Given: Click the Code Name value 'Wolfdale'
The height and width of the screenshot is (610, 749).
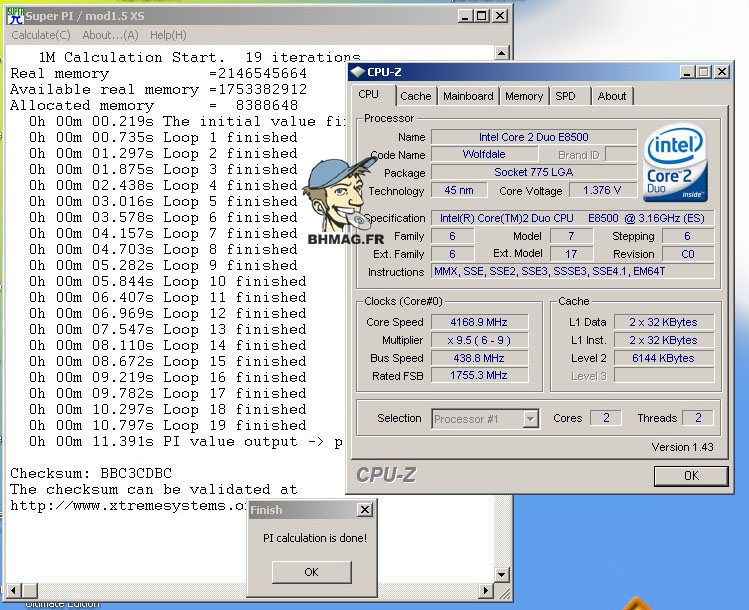Looking at the screenshot, I should [484, 154].
